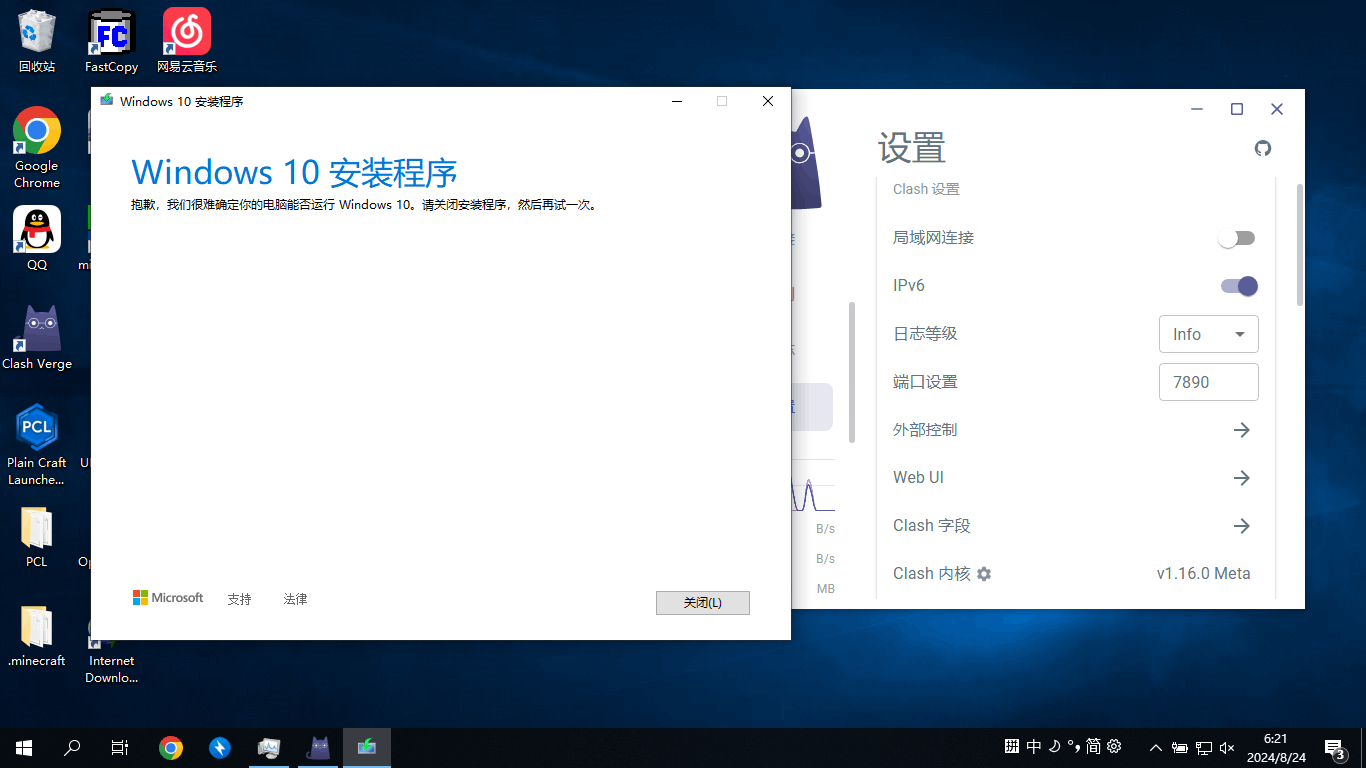
Task: Click the network tray icon
Action: (1204, 748)
